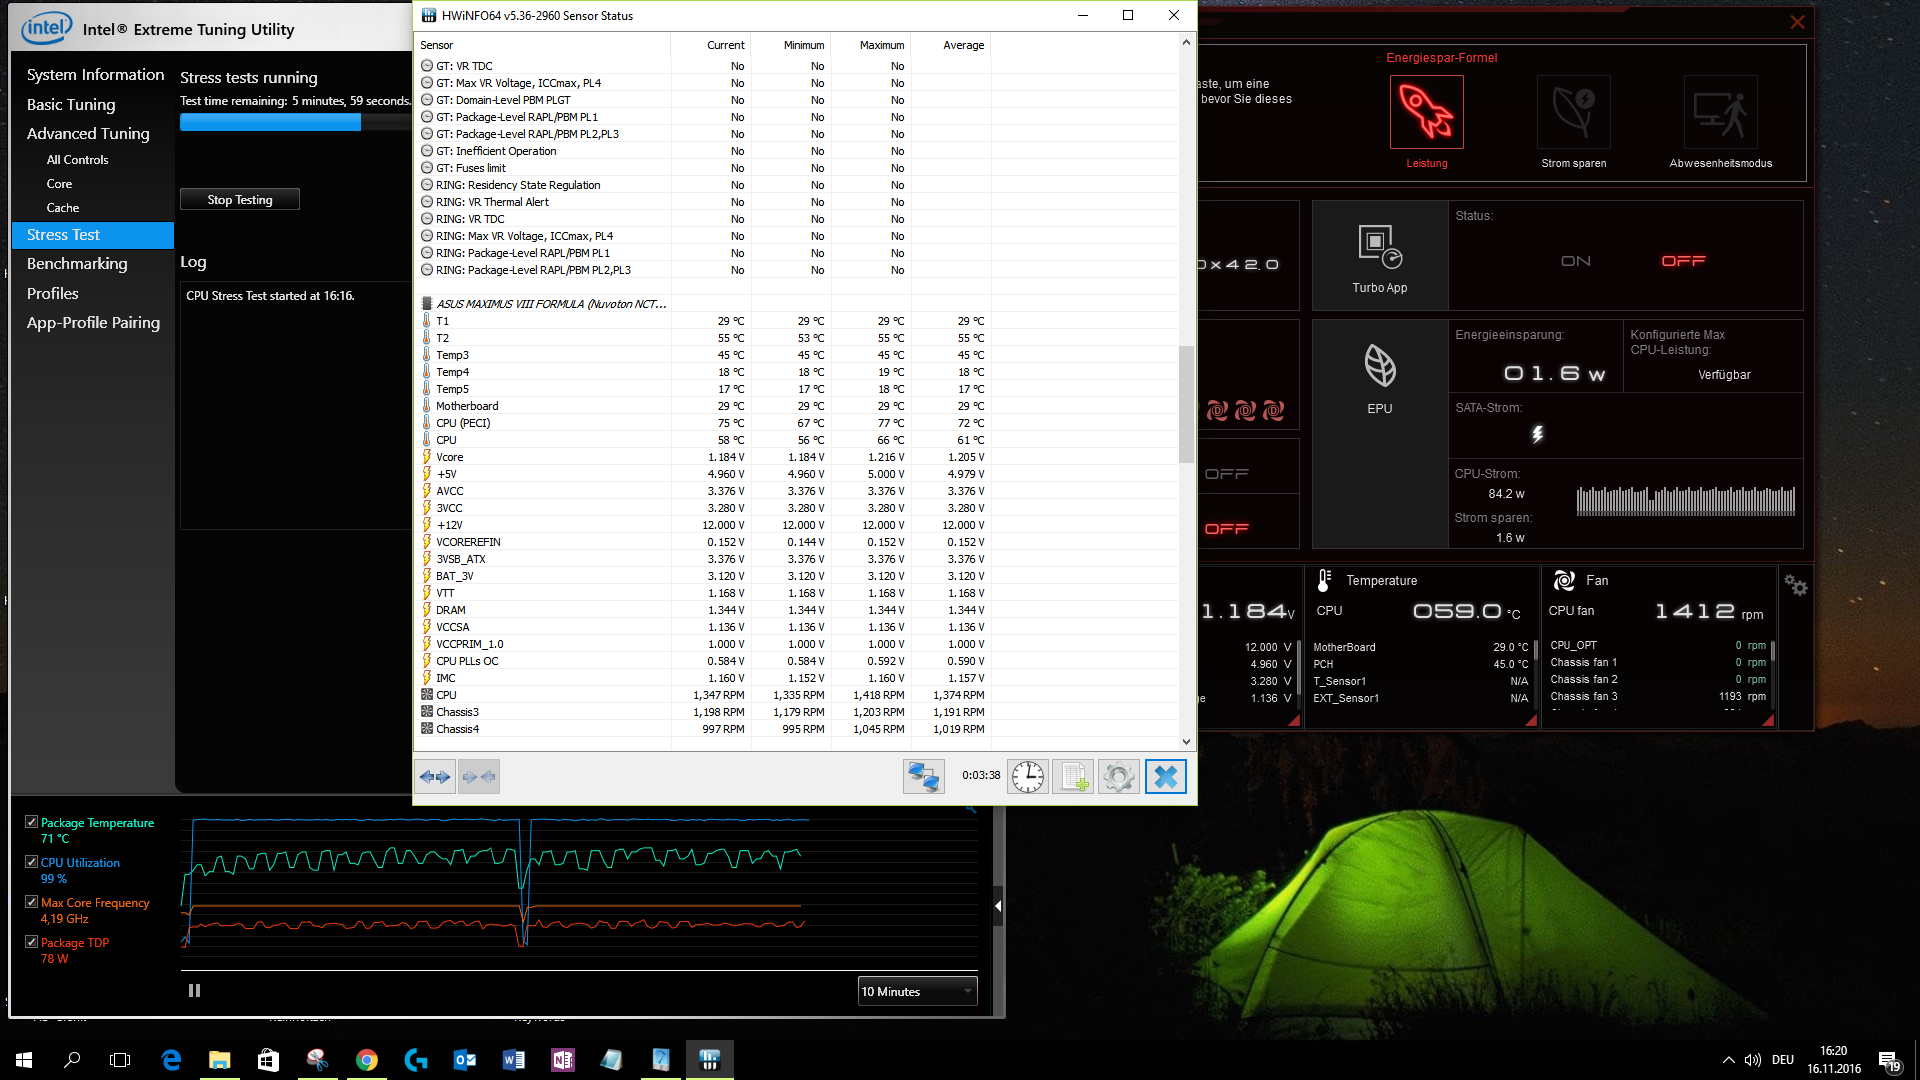This screenshot has height=1080, width=1920.
Task: Open the taskbar volume control
Action: (x=1753, y=1060)
